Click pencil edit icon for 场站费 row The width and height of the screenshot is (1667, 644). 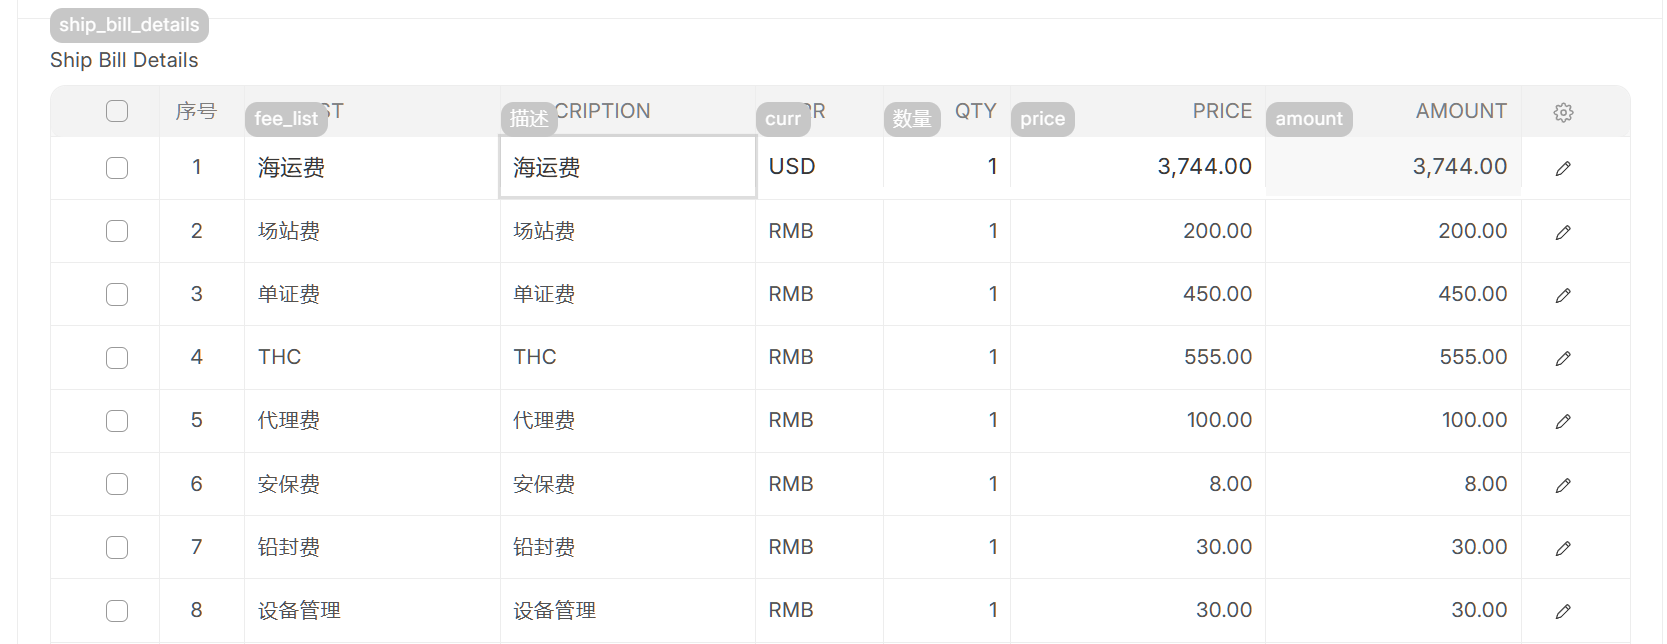pyautogui.click(x=1563, y=232)
